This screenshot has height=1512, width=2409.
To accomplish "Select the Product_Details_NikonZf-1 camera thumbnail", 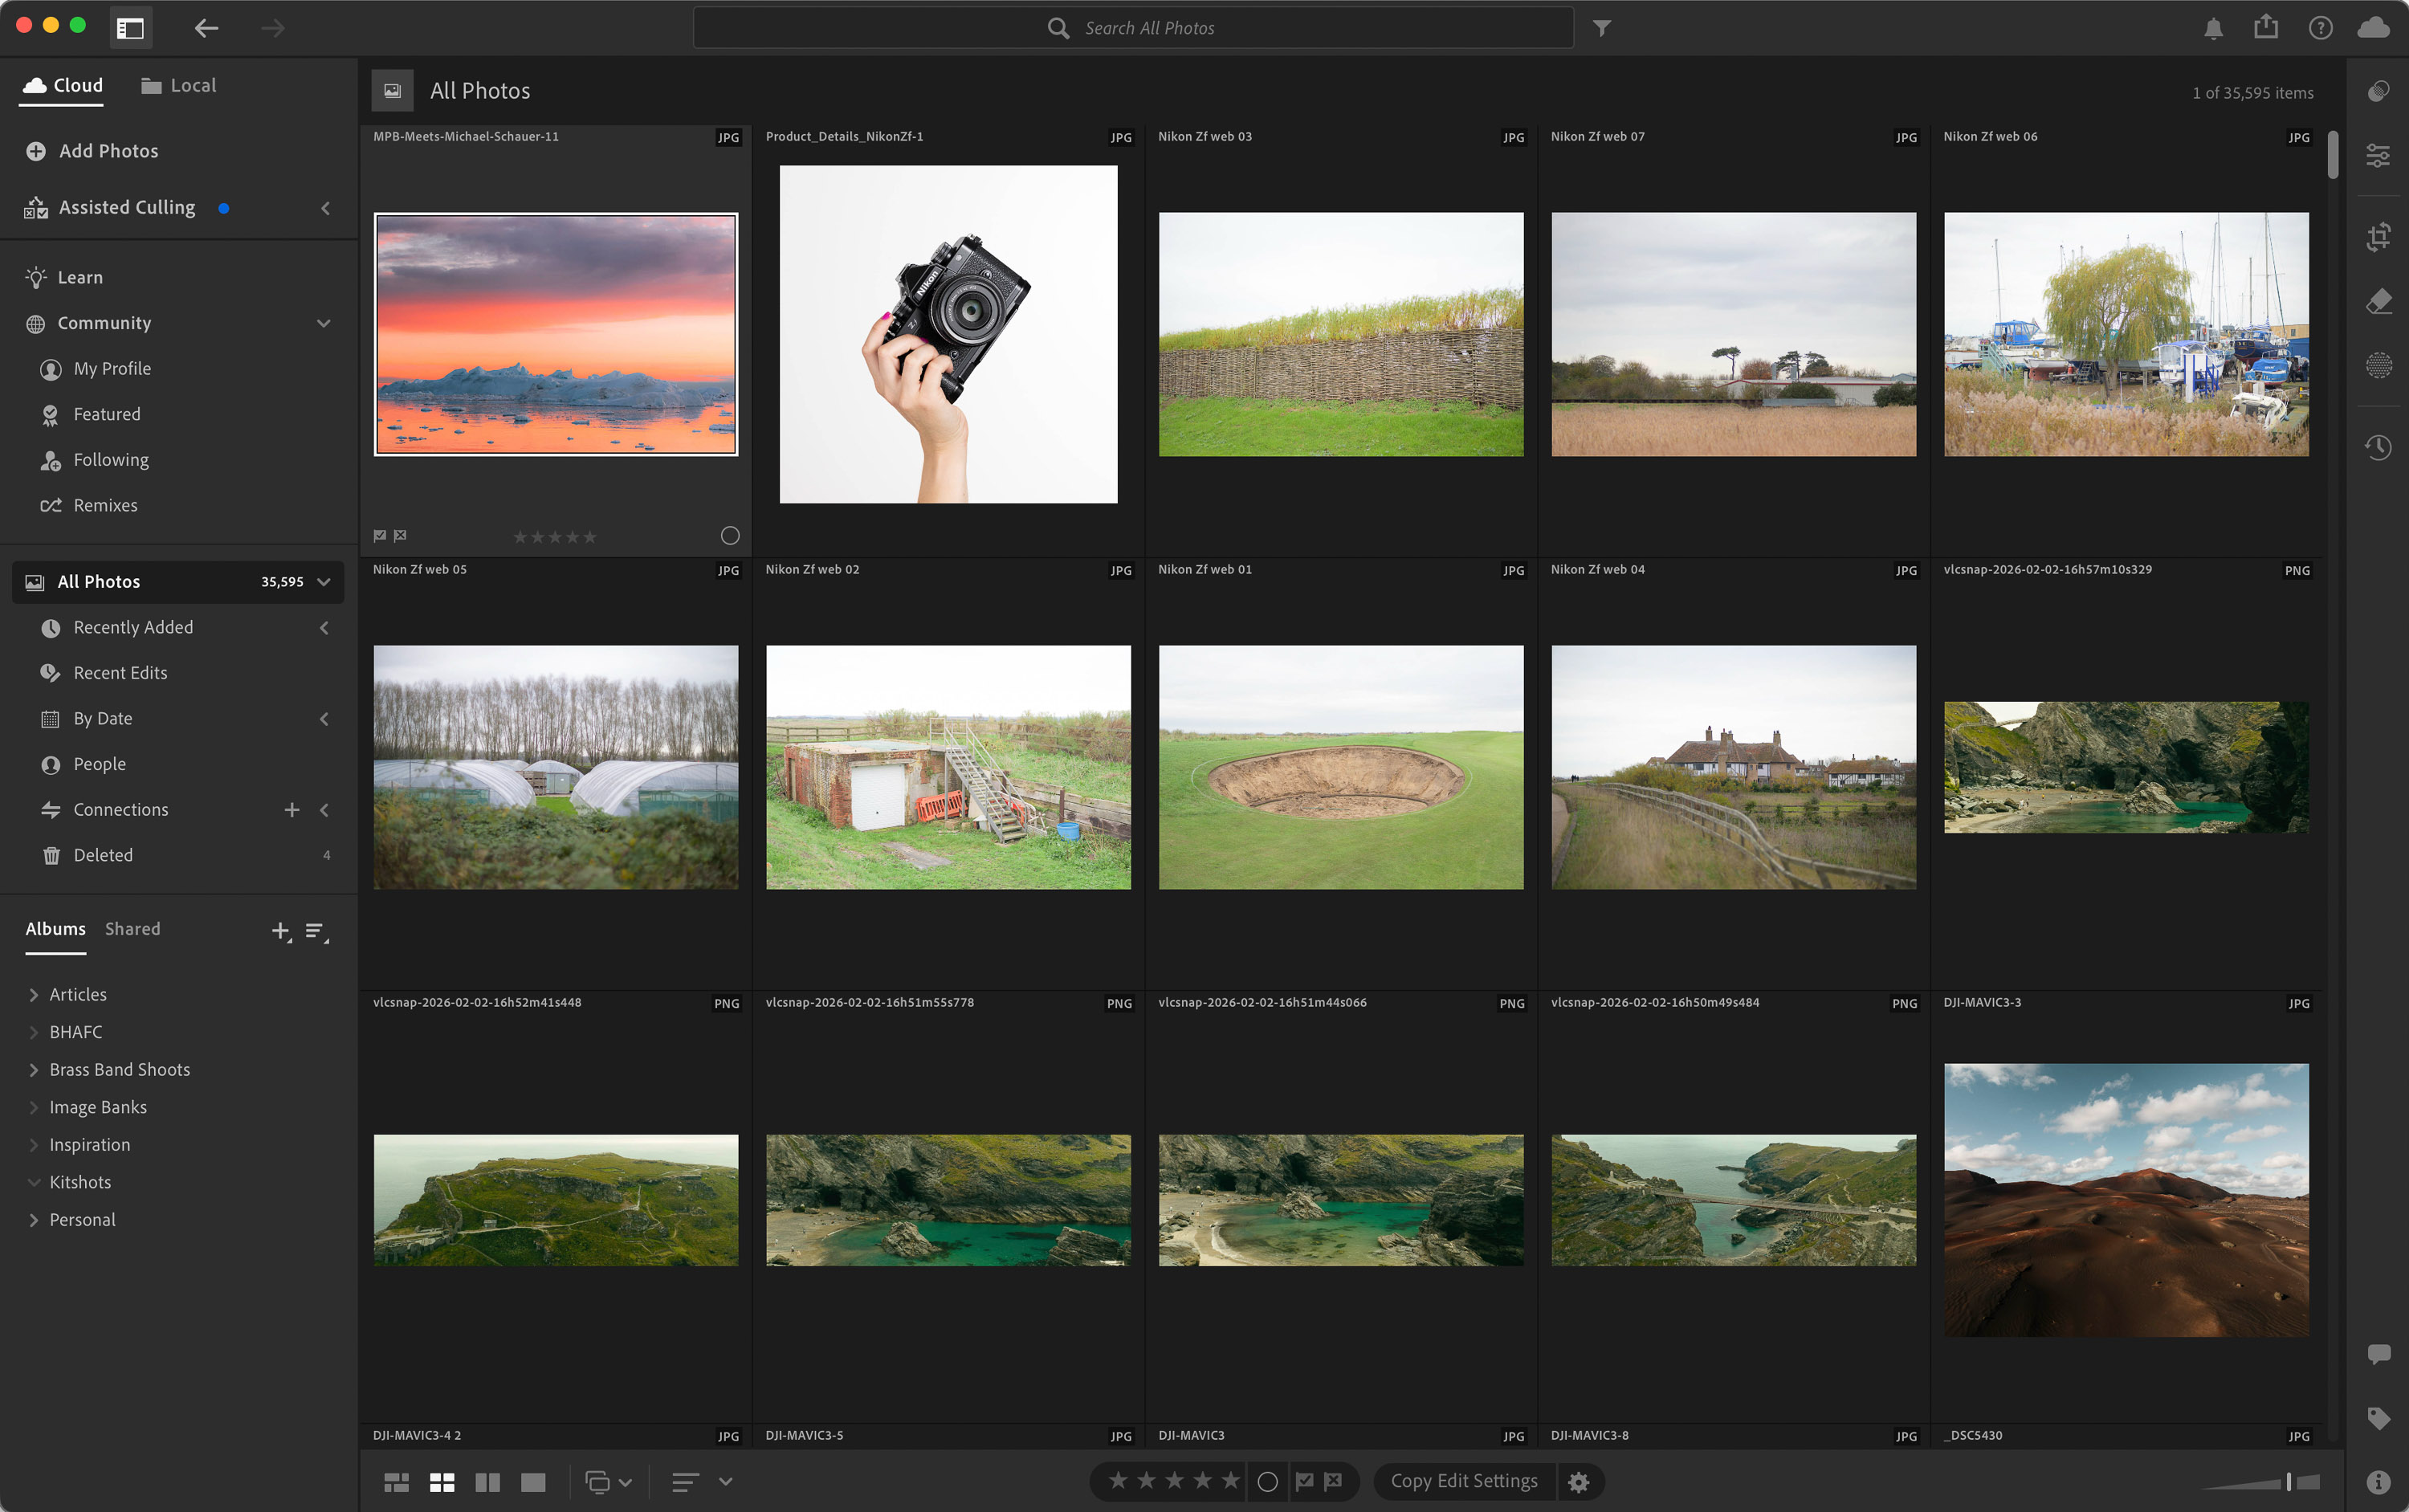I will point(948,334).
